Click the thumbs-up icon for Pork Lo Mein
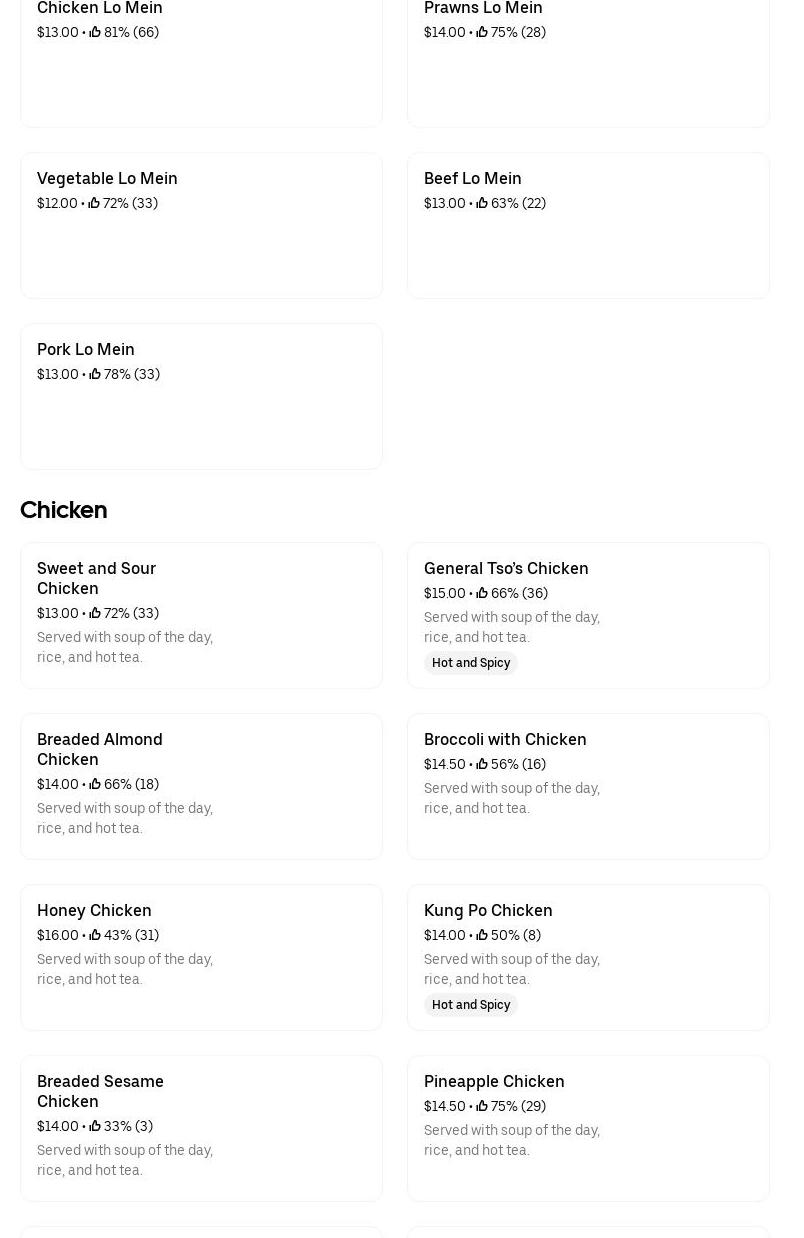 coord(95,374)
